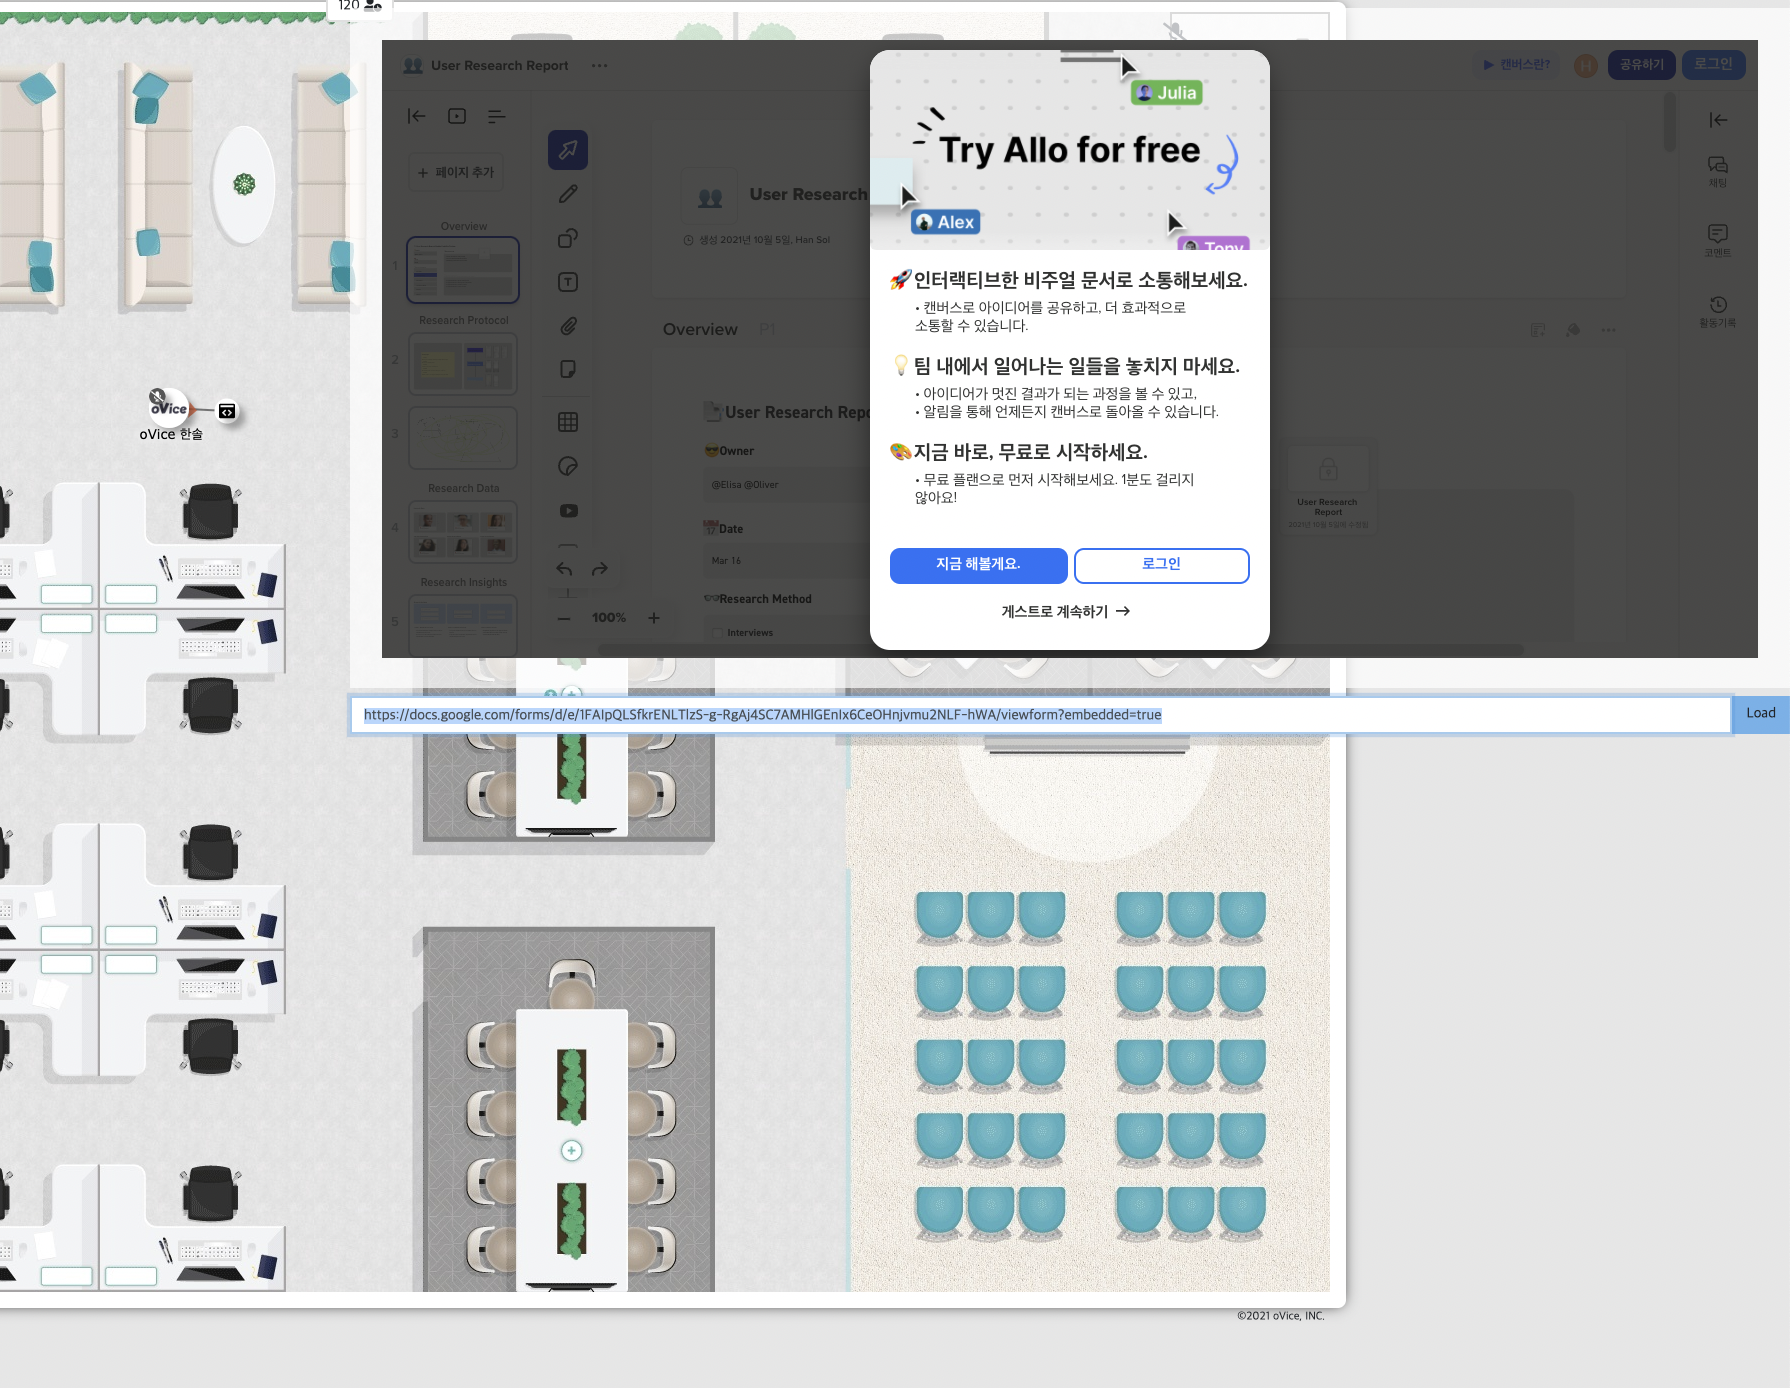Viewport: 1790px width, 1388px height.
Task: Open the User Research Report more options
Action: pyautogui.click(x=599, y=66)
